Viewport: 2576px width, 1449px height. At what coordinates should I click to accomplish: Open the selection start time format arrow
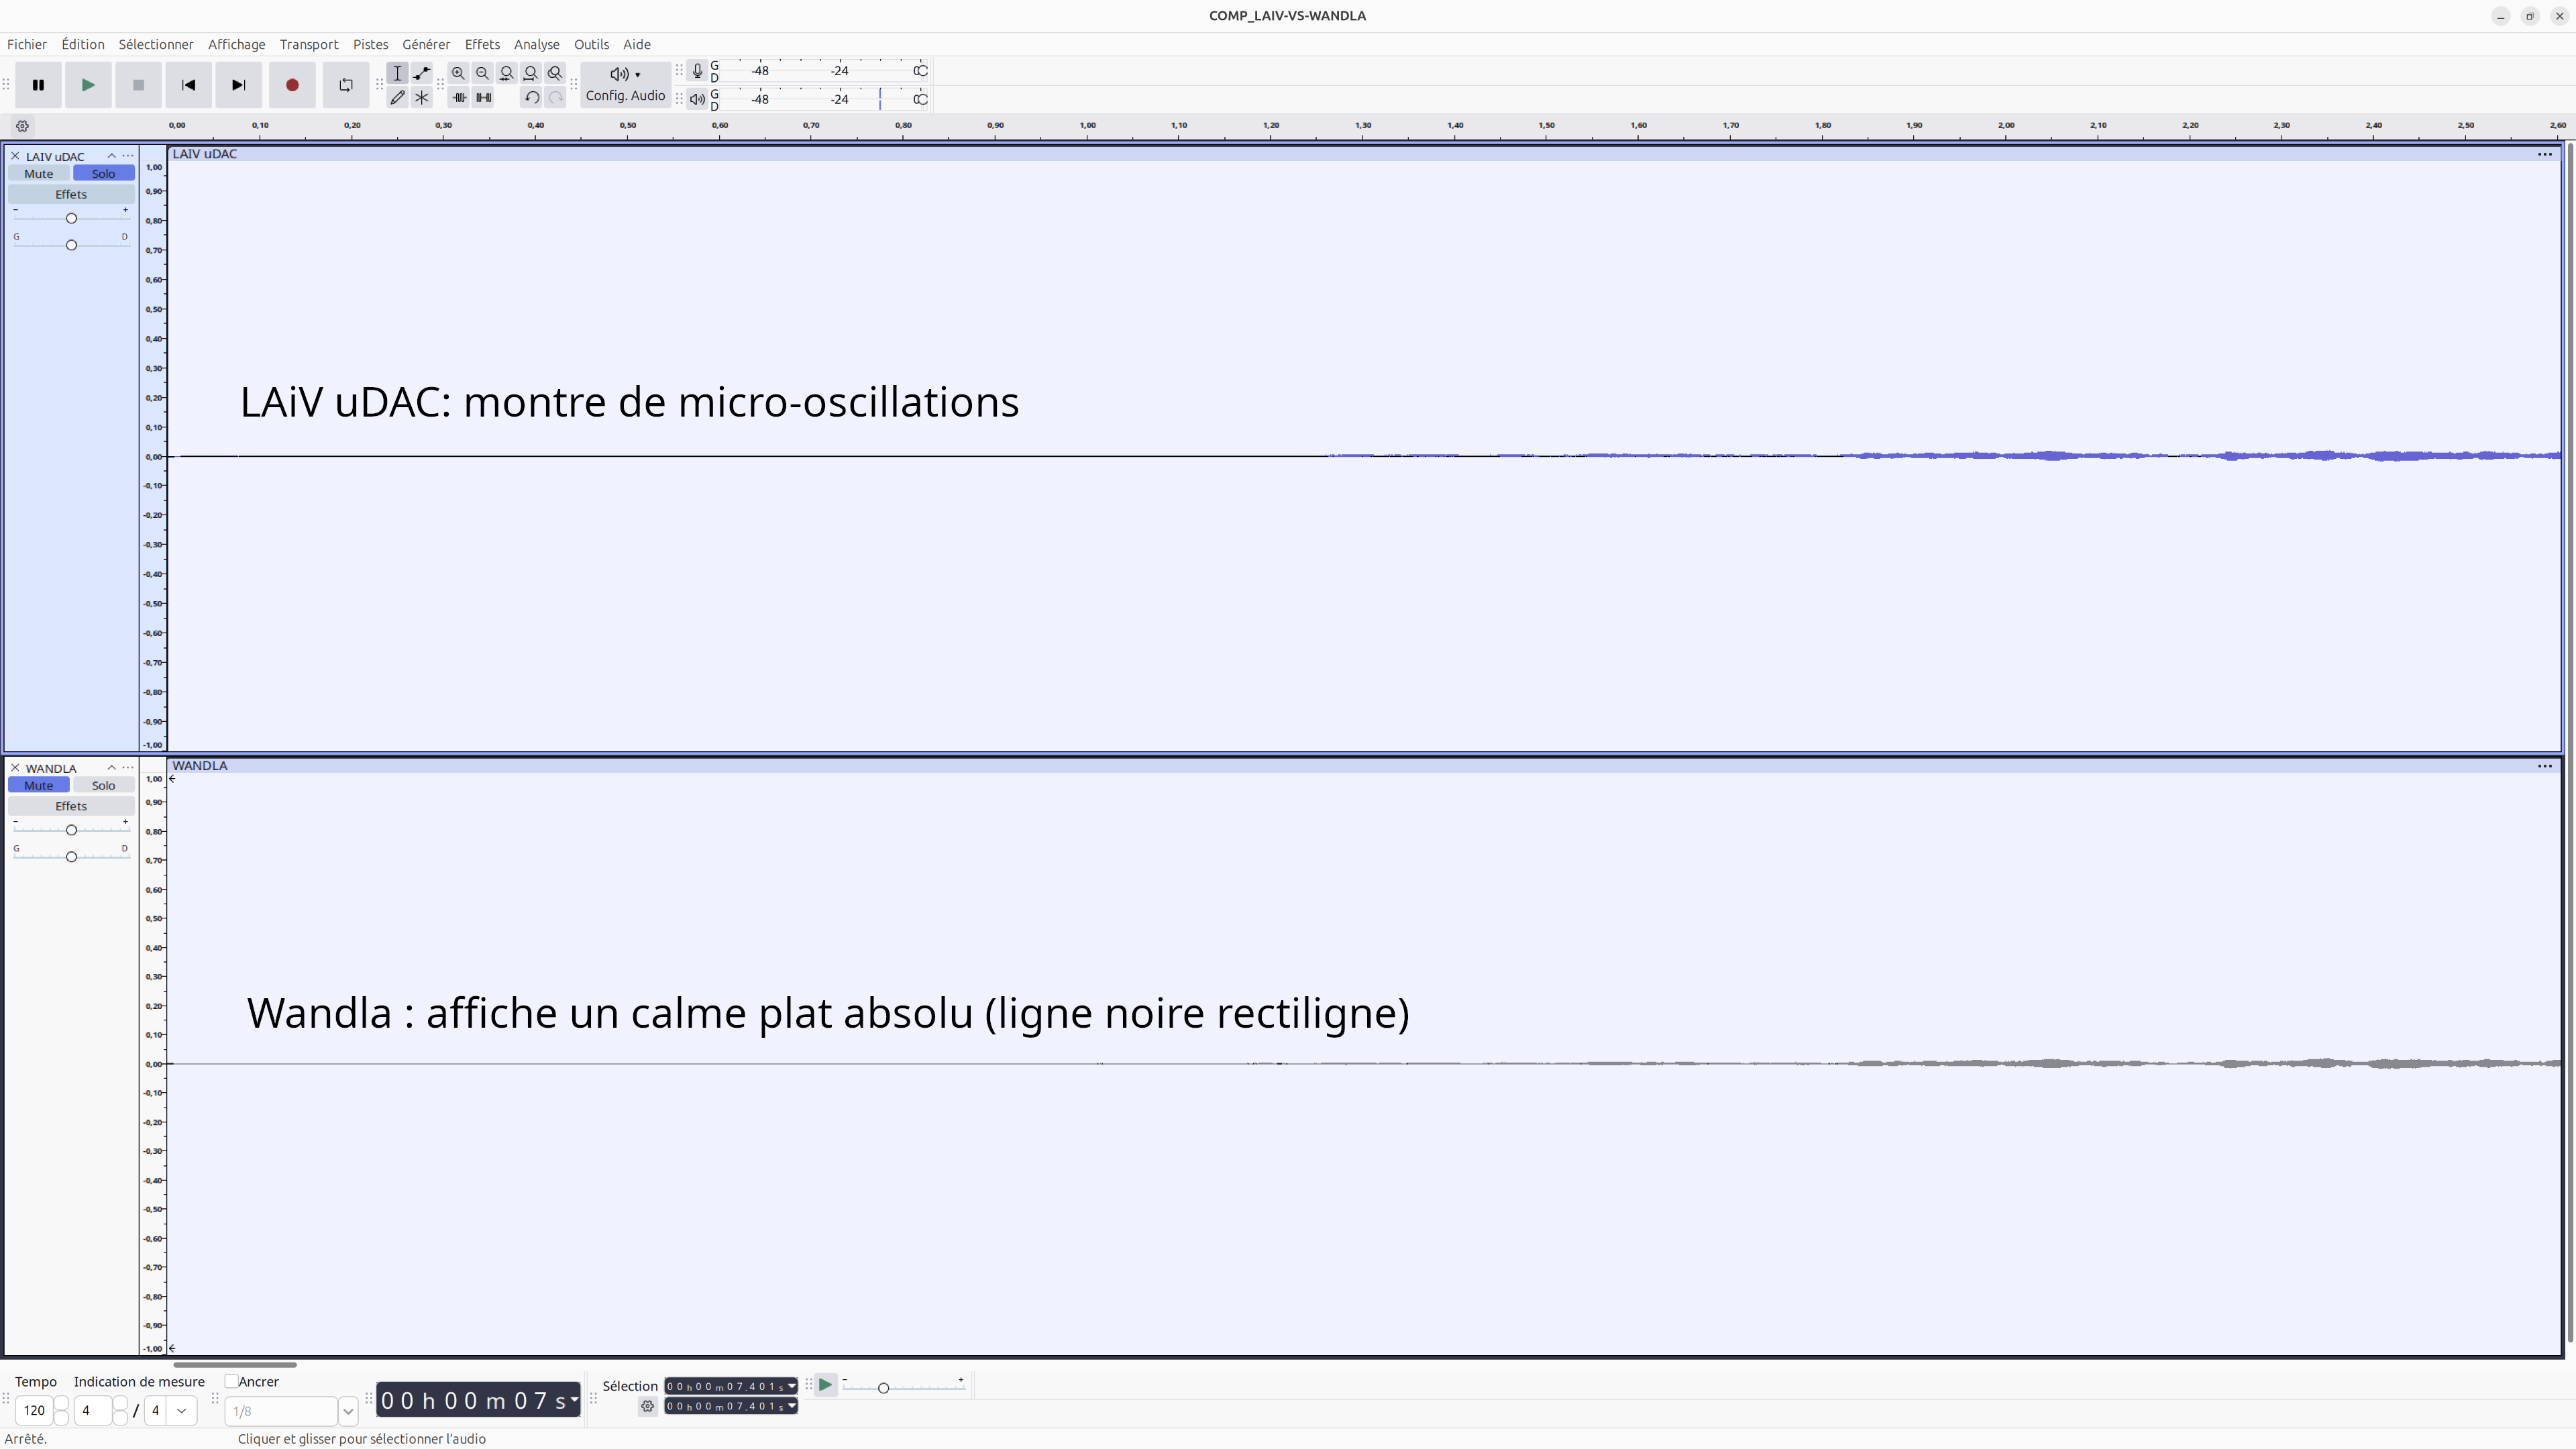click(x=792, y=1386)
